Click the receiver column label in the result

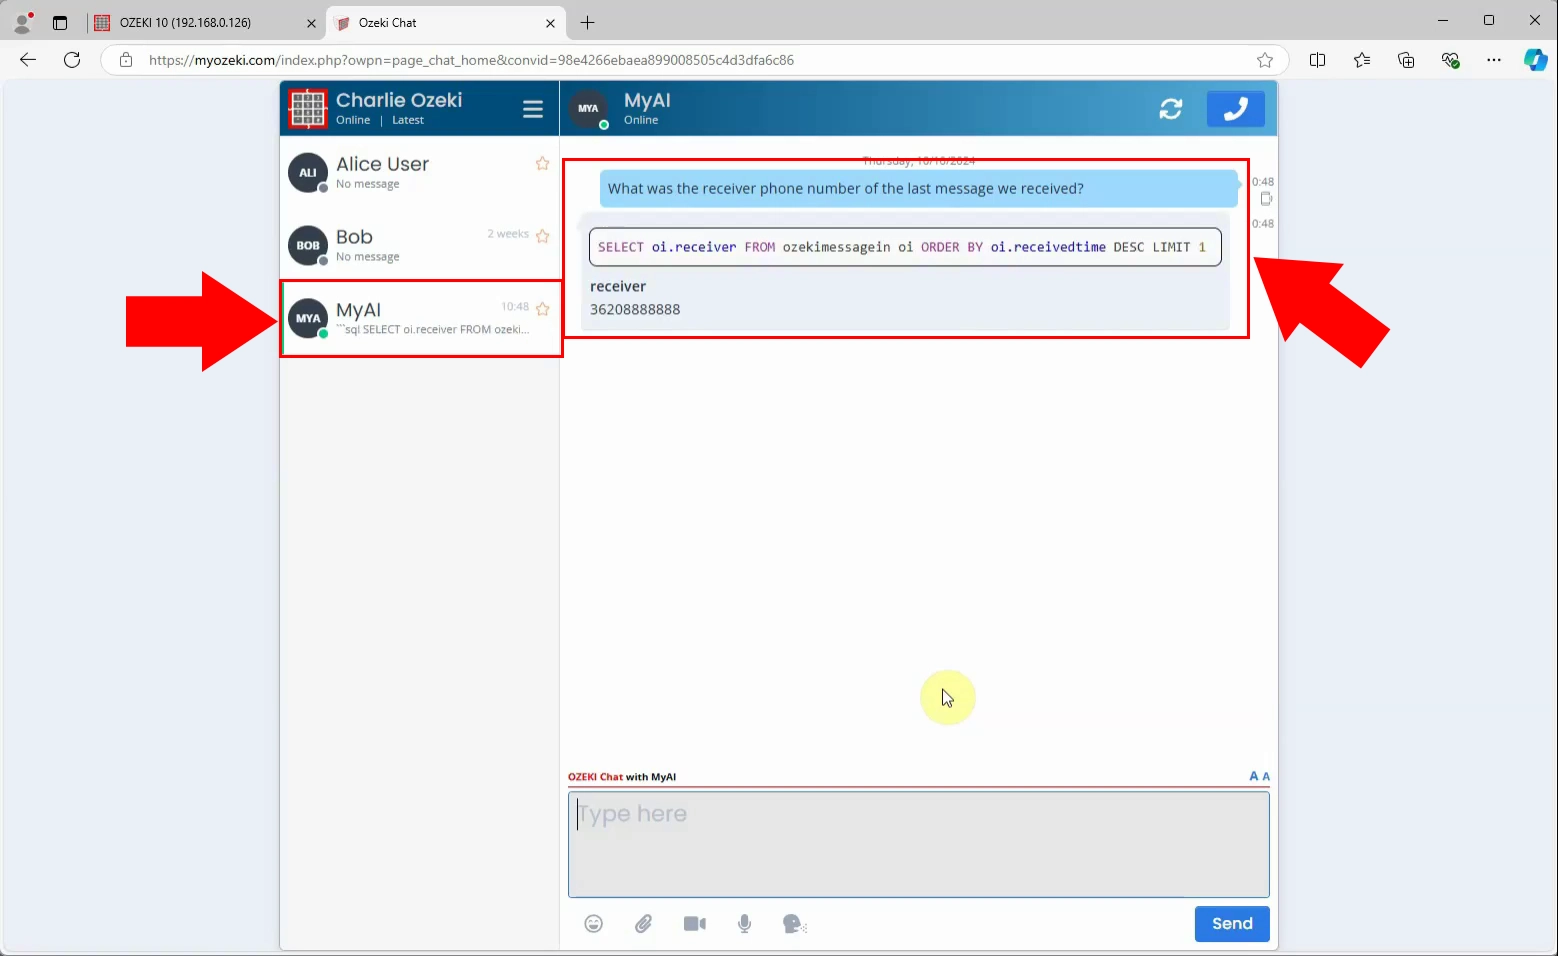(618, 287)
